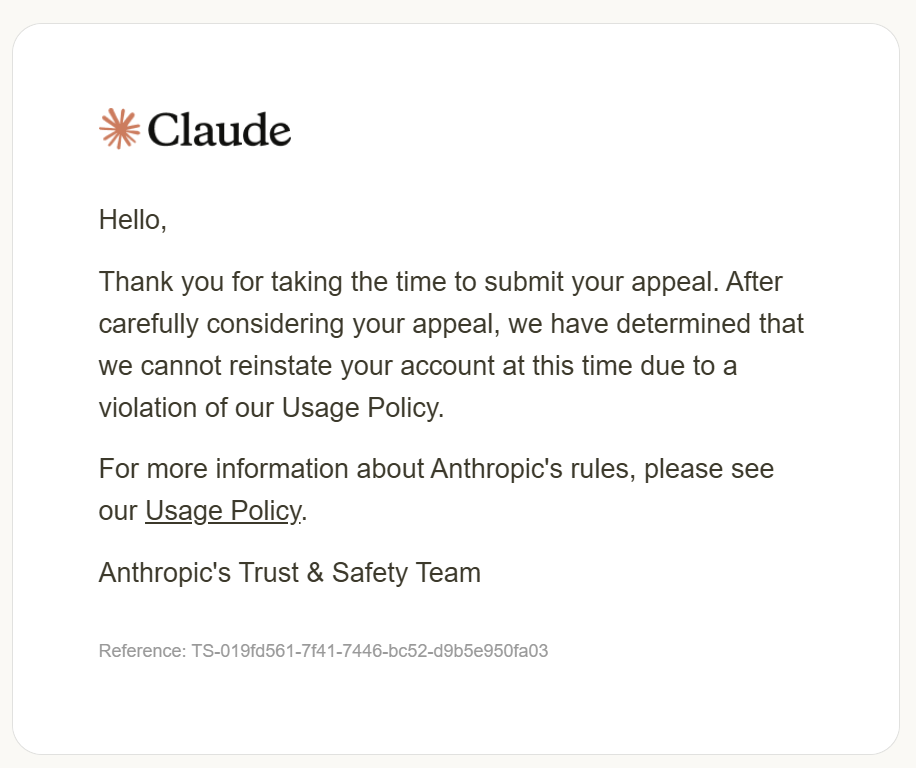The height and width of the screenshot is (768, 916).
Task: Click the gray "Reference:" label
Action: point(143,651)
